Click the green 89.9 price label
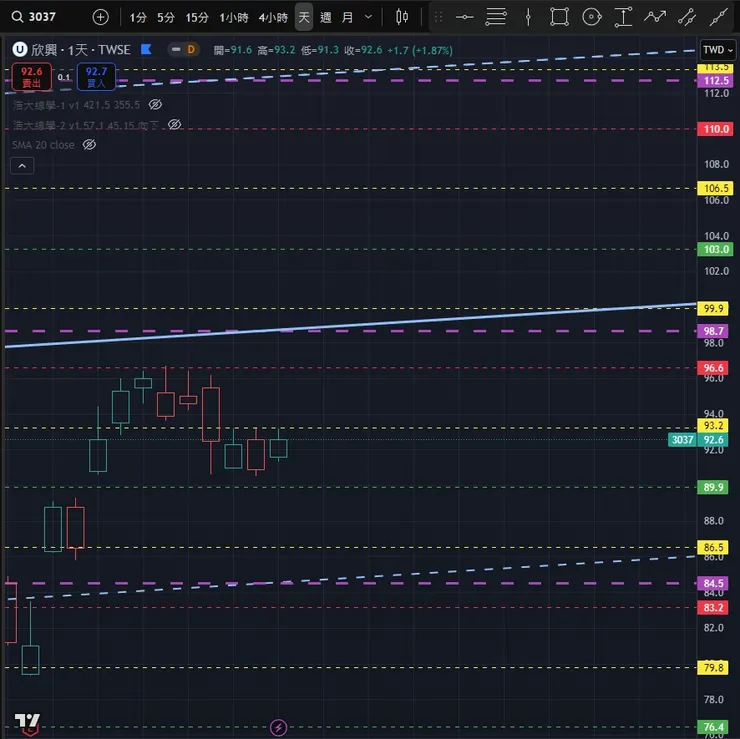Image resolution: width=740 pixels, height=739 pixels. tap(713, 487)
